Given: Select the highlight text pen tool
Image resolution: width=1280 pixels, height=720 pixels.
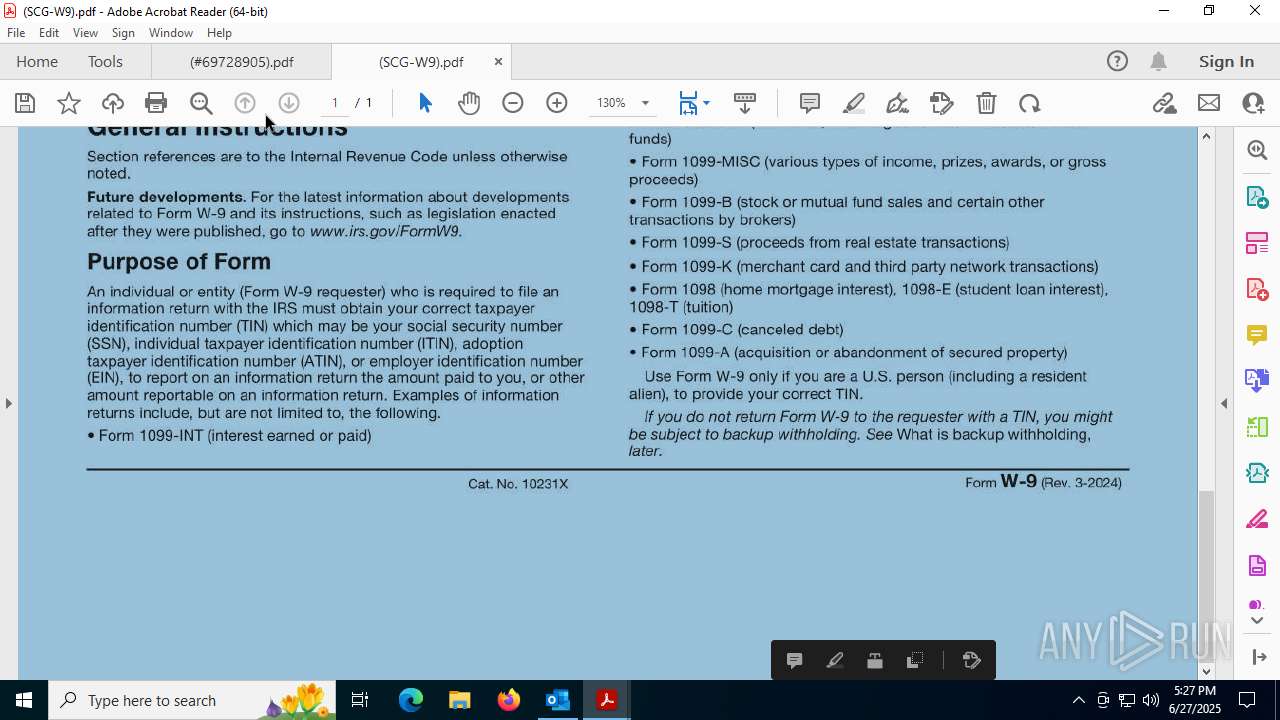Looking at the screenshot, I should tap(854, 103).
